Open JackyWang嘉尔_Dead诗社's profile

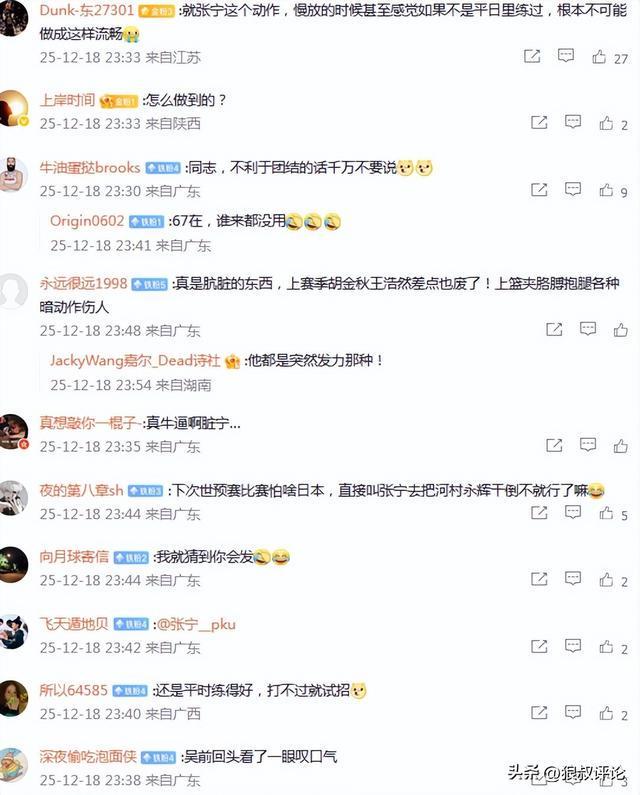(x=135, y=360)
